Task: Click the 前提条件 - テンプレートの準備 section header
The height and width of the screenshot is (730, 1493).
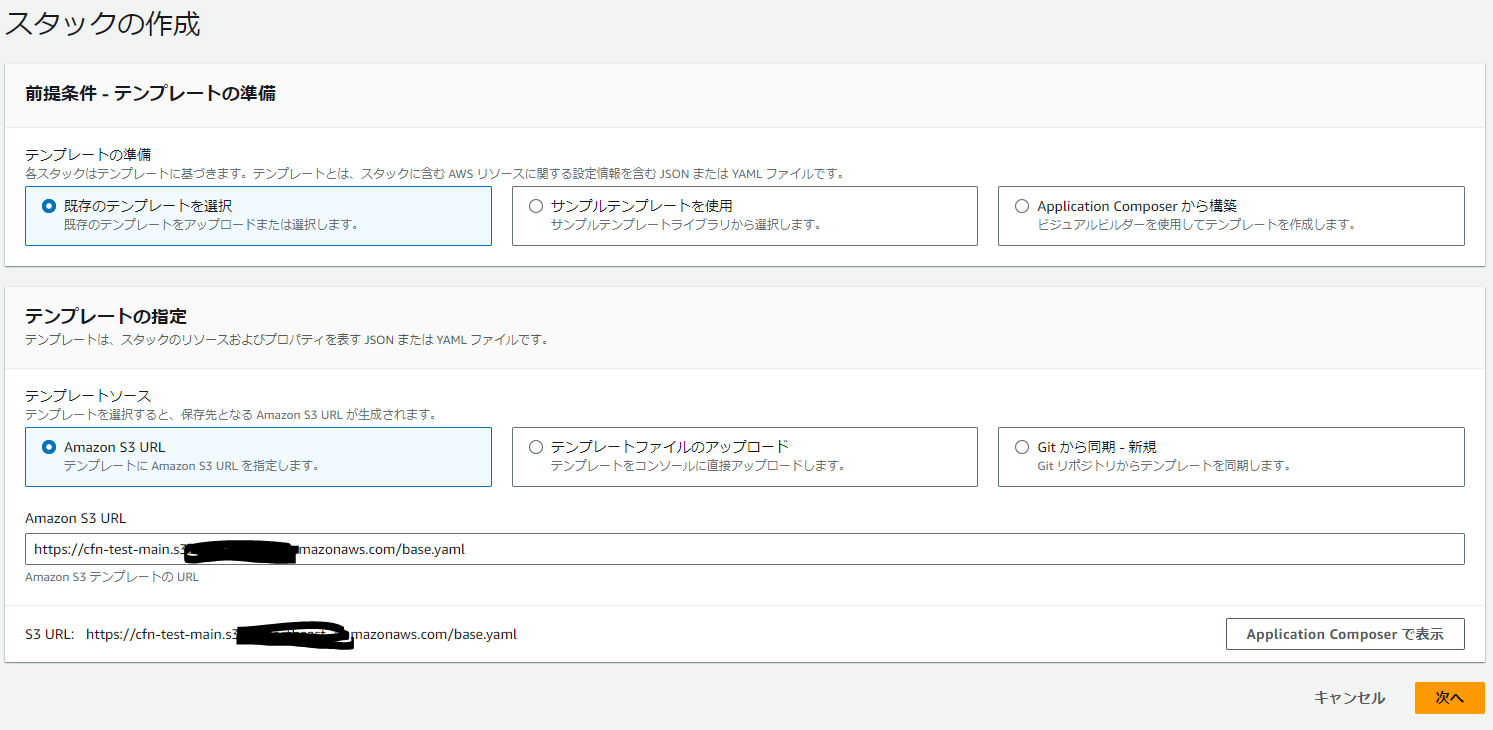Action: [150, 94]
